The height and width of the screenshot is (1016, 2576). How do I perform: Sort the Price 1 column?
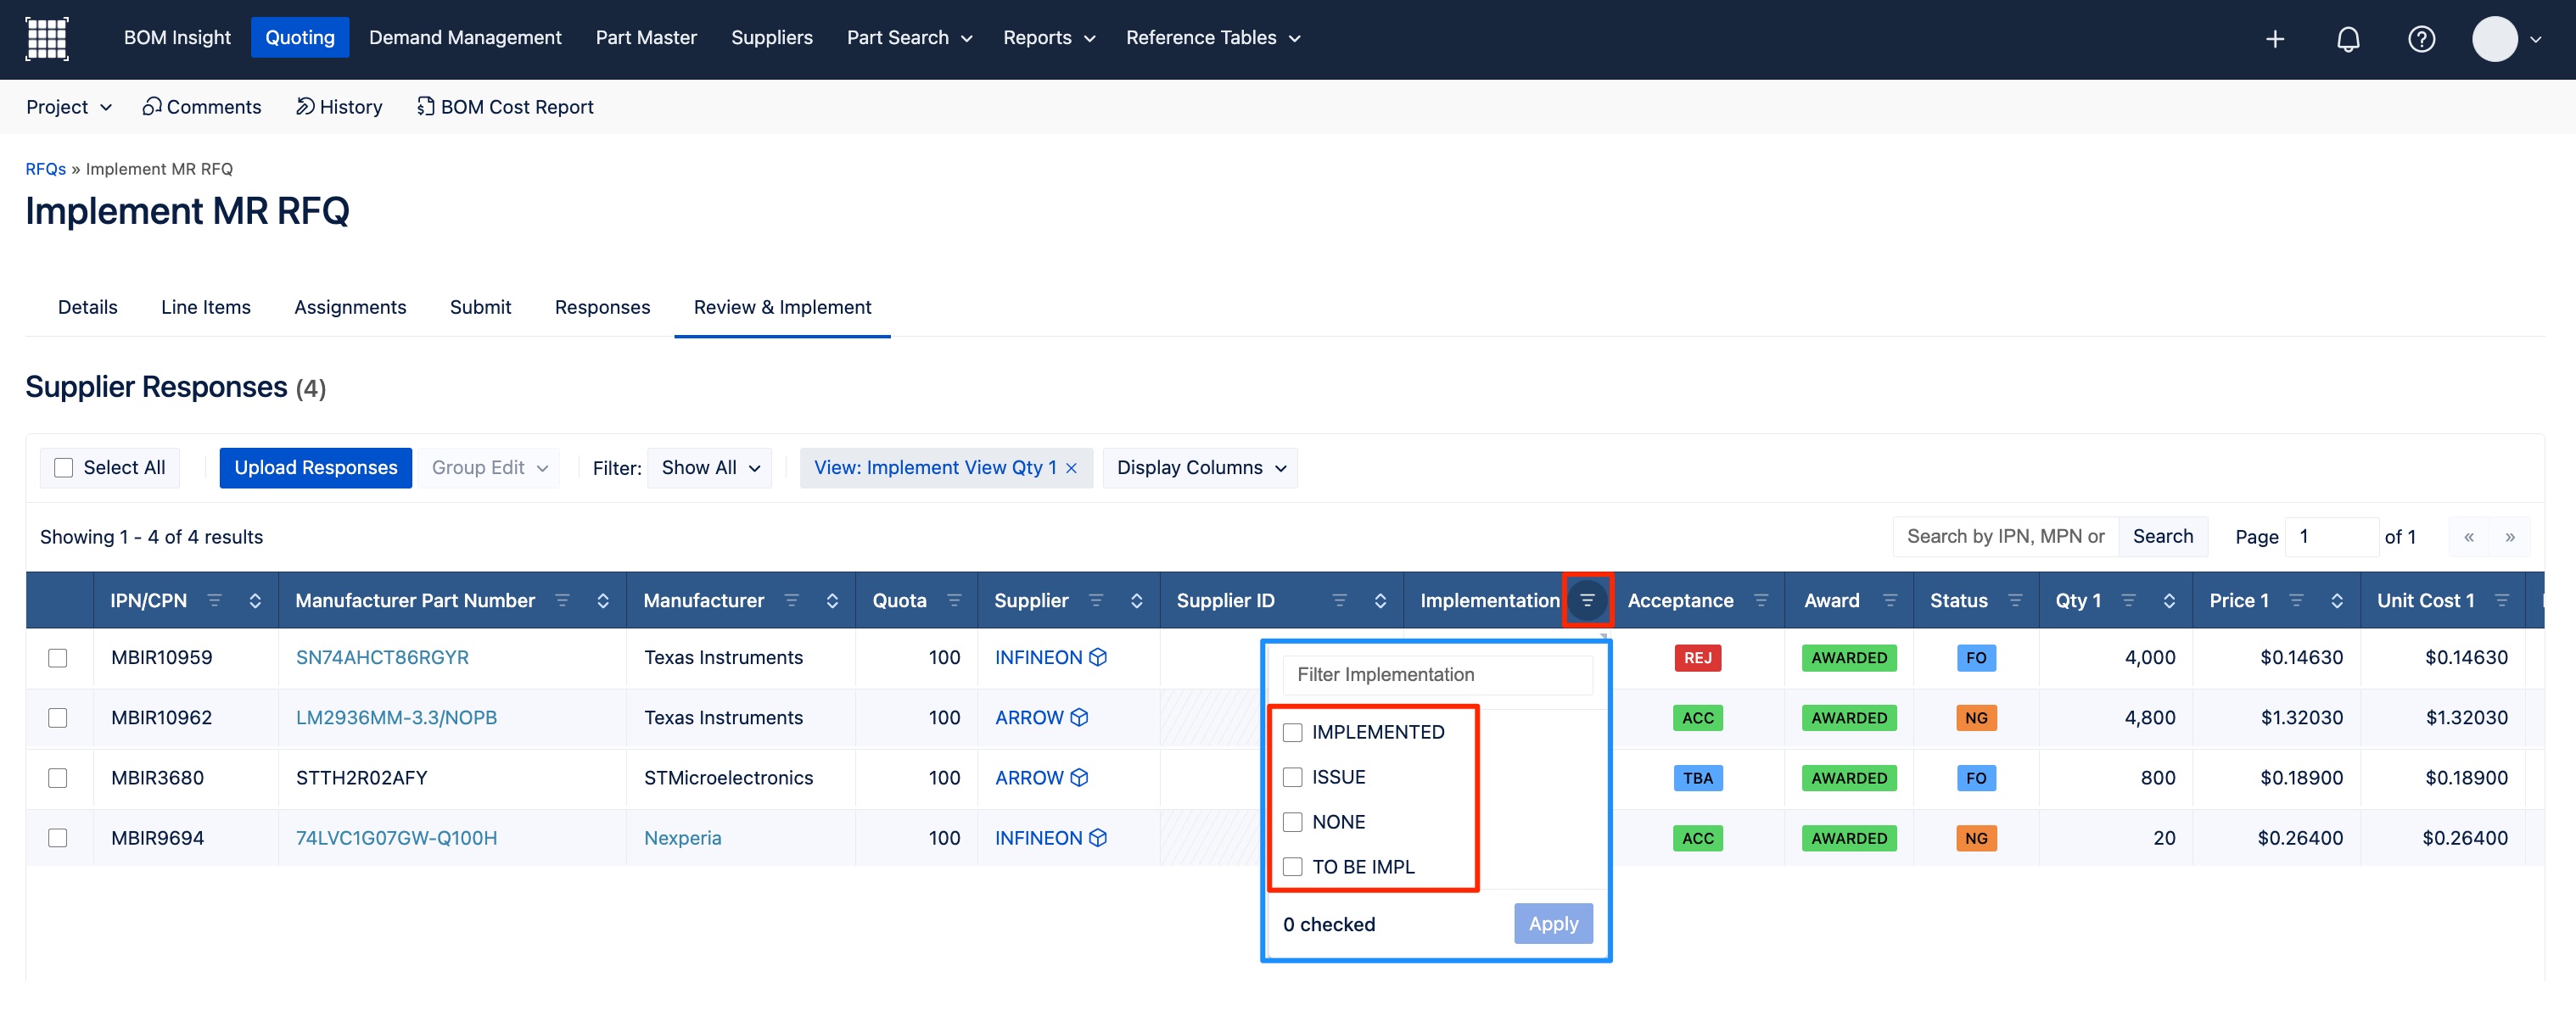click(x=2337, y=600)
